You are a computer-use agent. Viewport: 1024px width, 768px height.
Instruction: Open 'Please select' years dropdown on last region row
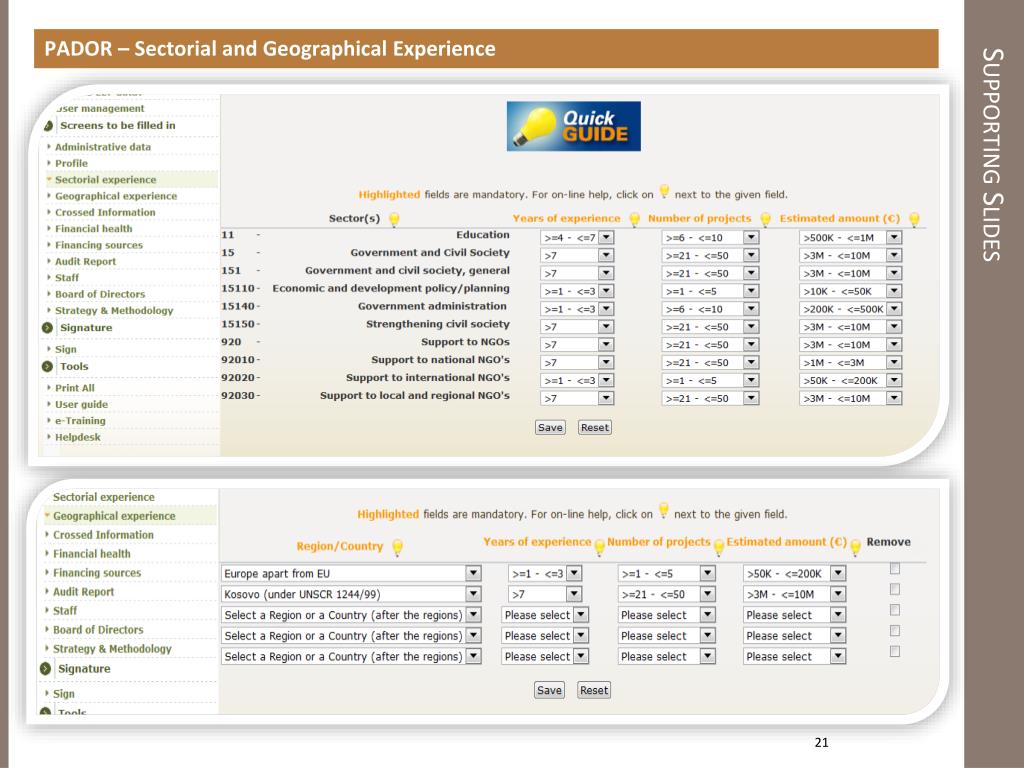tap(545, 656)
